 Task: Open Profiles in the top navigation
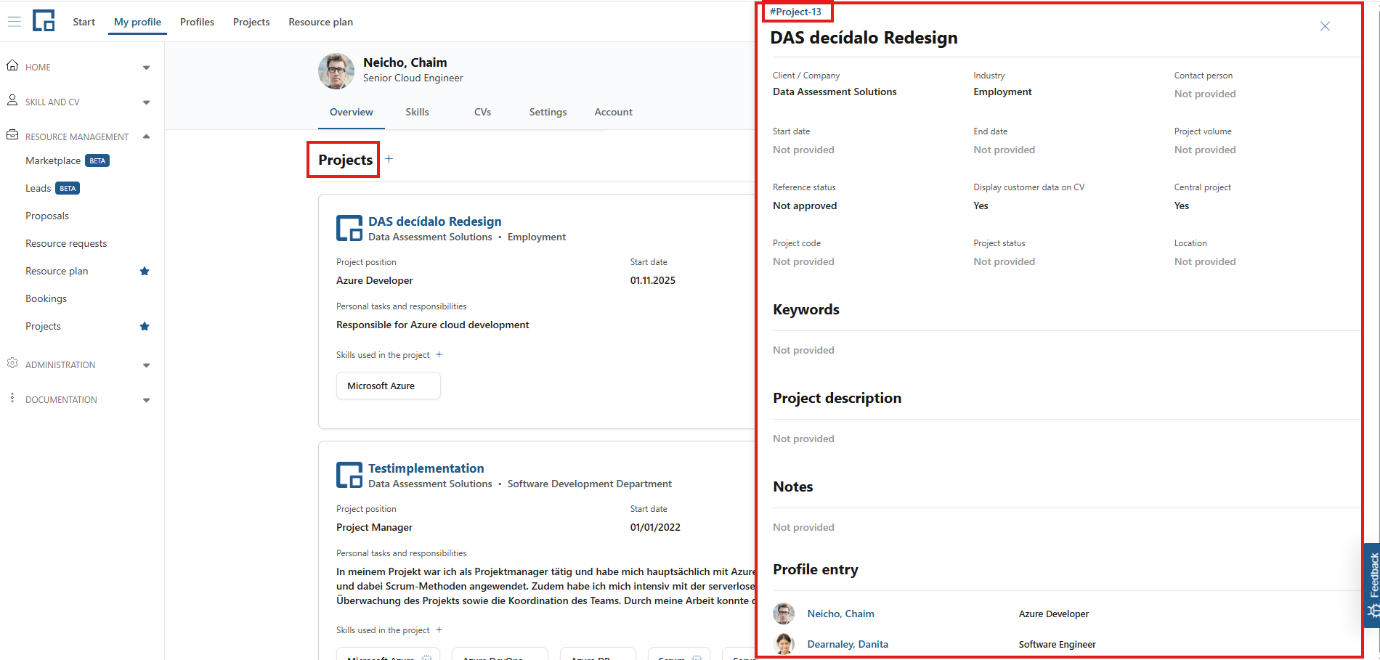[x=197, y=22]
